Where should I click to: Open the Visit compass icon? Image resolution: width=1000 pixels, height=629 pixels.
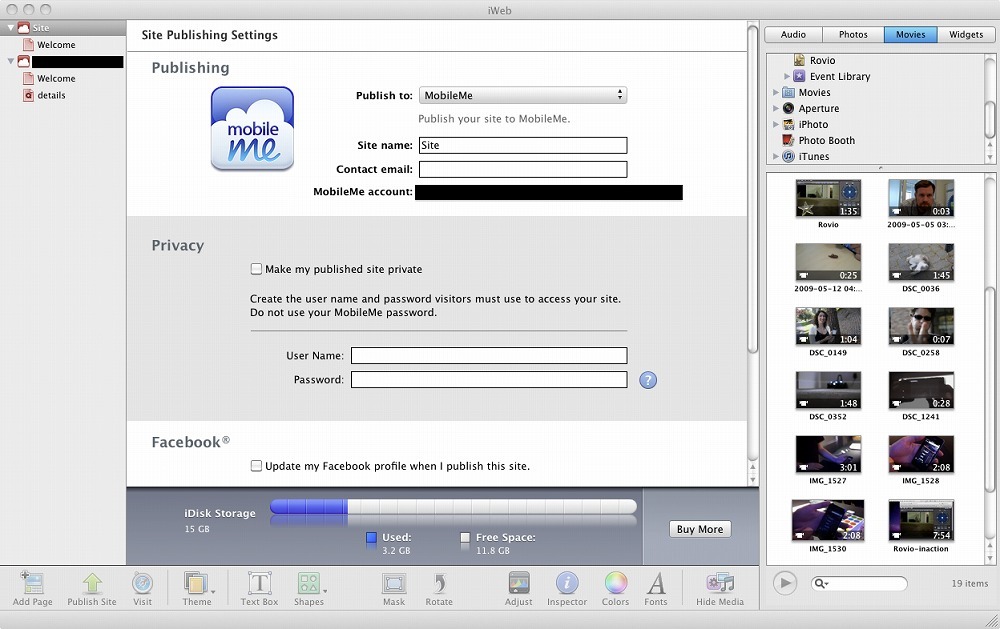tap(142, 582)
